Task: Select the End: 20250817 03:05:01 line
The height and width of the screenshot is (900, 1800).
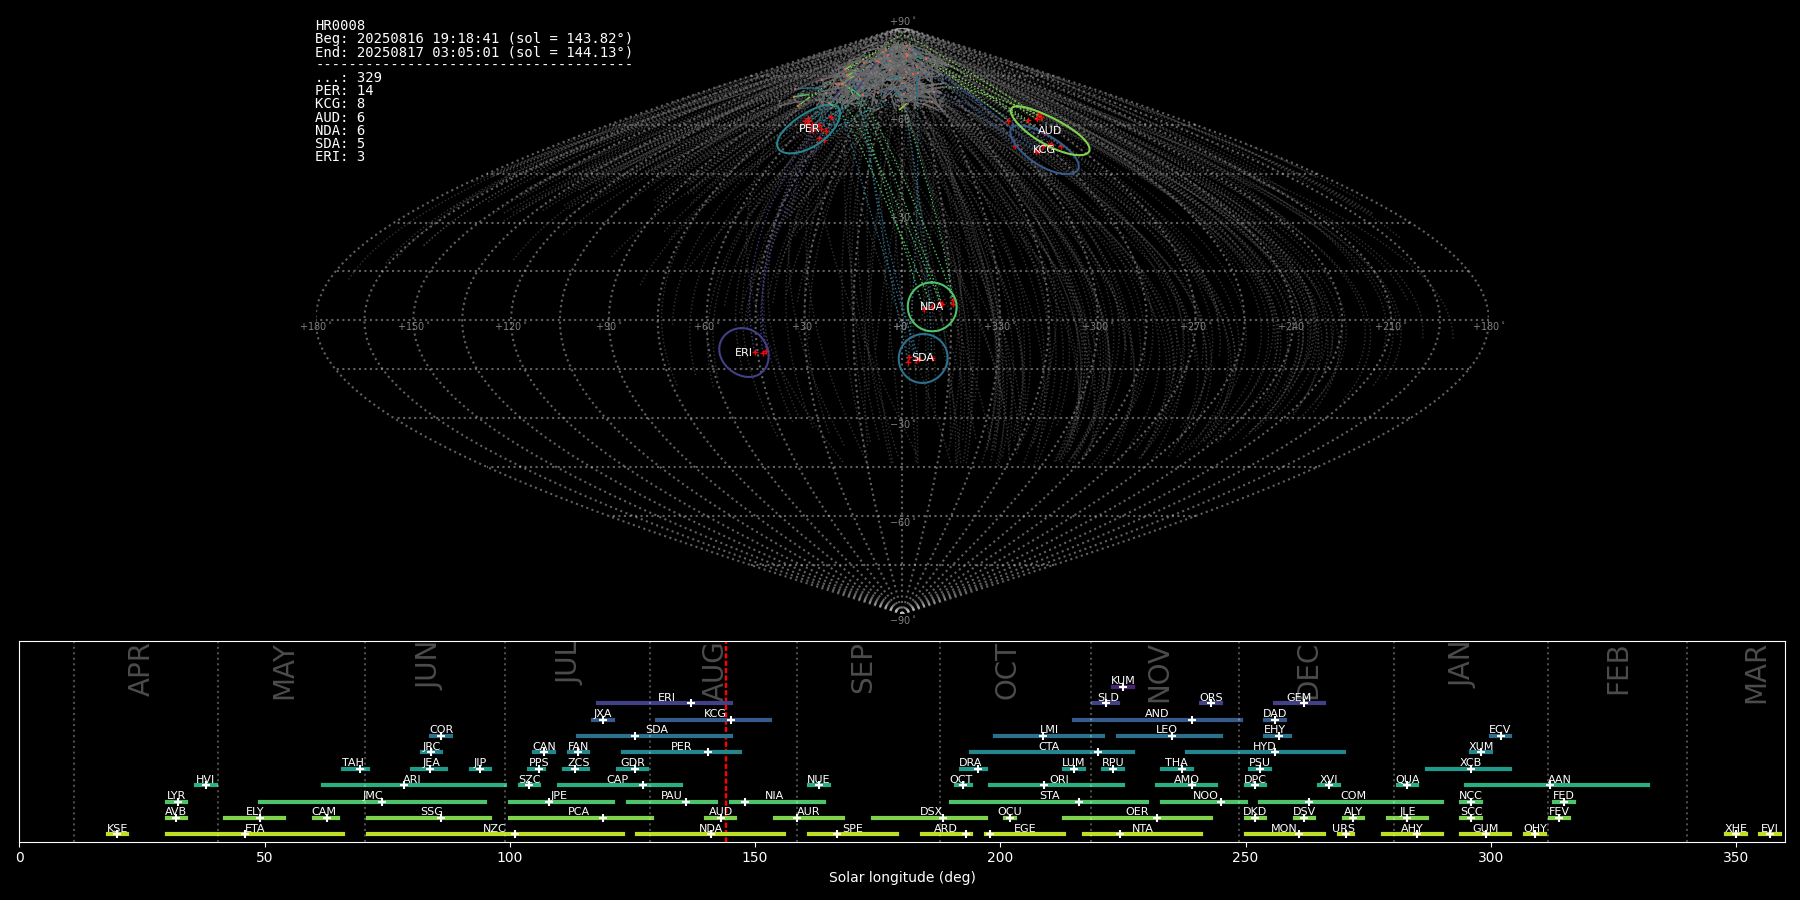Action: (x=474, y=52)
